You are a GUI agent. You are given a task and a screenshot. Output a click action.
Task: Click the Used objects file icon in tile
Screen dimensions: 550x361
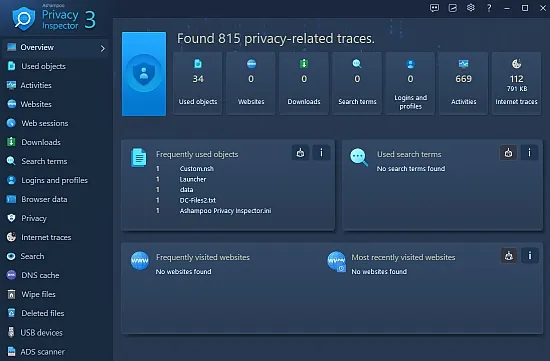point(198,64)
